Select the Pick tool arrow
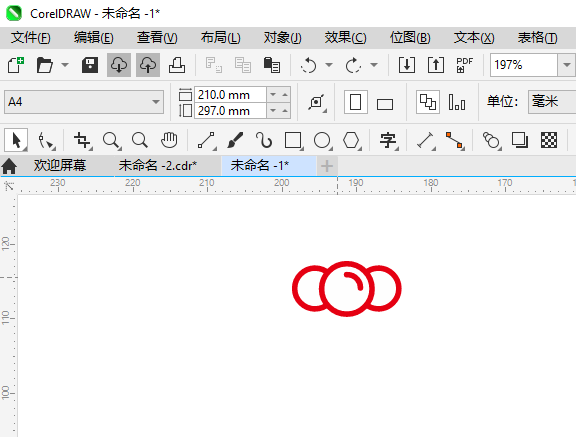 point(16,140)
